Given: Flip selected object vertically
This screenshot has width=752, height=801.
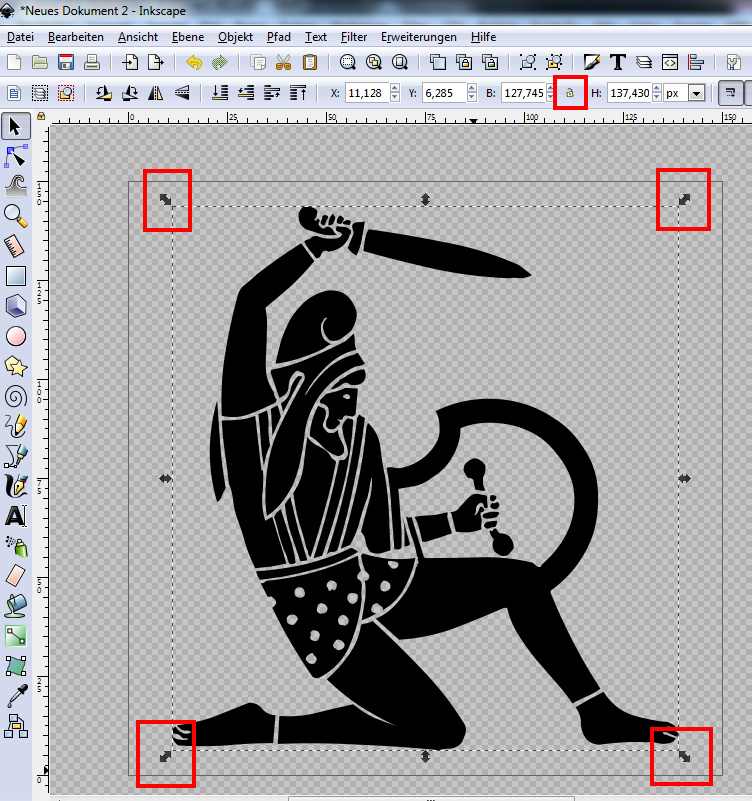Looking at the screenshot, I should click(181, 93).
